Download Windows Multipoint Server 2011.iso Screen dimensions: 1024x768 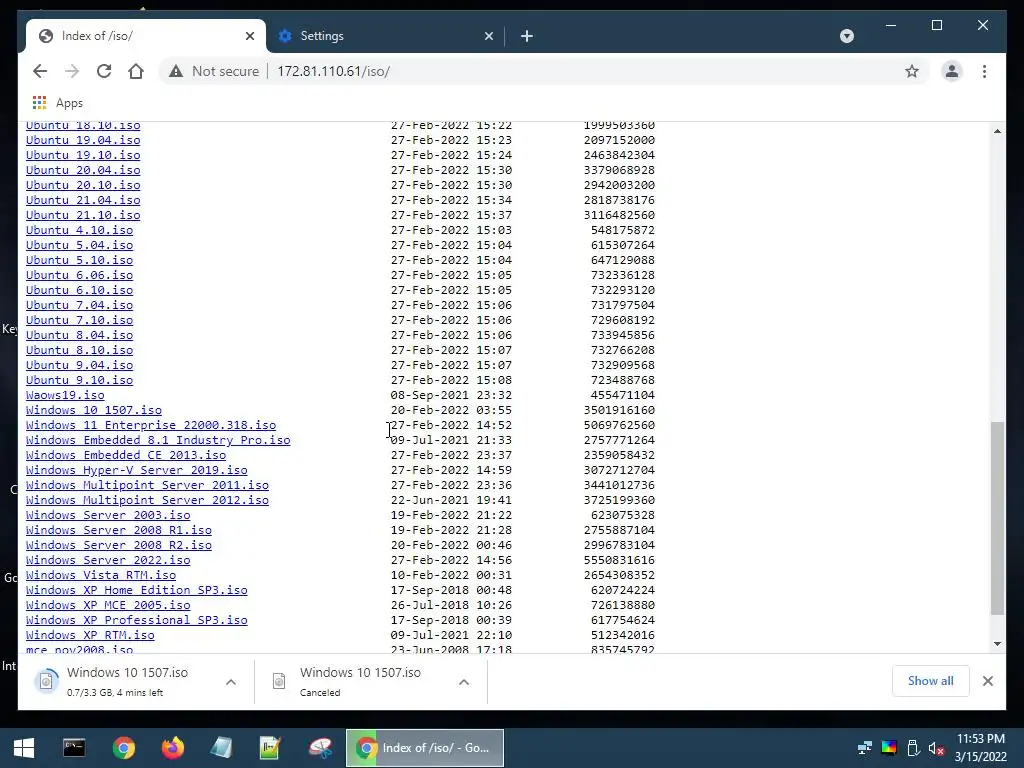click(148, 485)
